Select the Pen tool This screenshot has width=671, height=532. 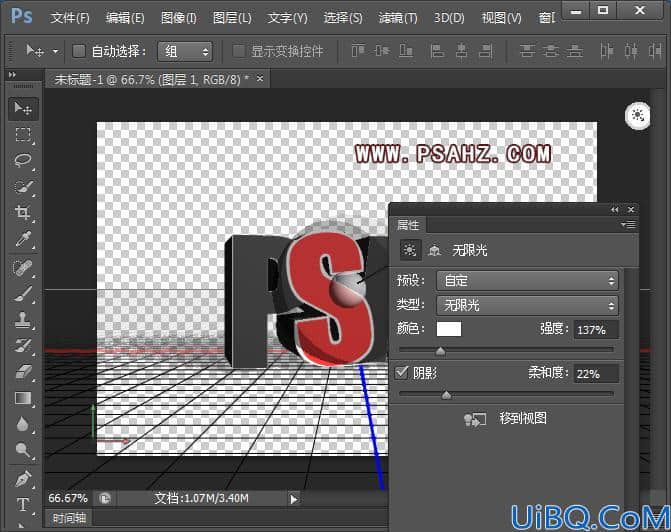[23, 479]
